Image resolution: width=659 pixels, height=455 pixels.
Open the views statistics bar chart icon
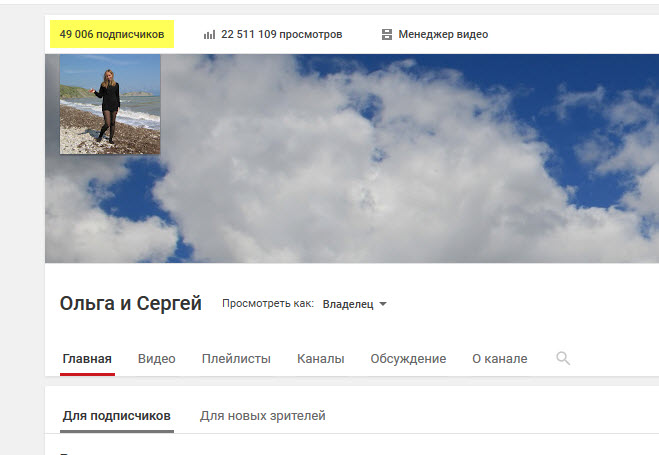209,34
